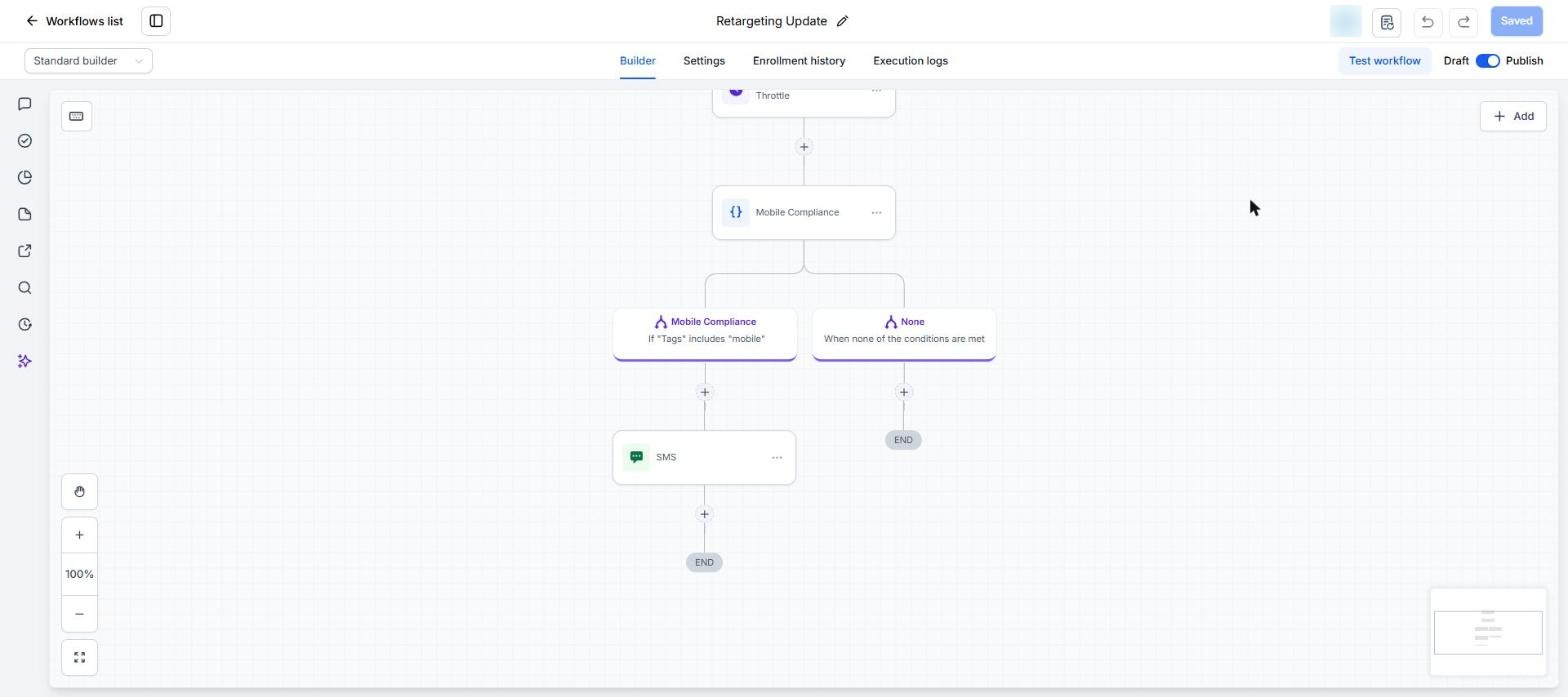The height and width of the screenshot is (697, 1568).
Task: Select the None branch card
Action: pos(904,334)
